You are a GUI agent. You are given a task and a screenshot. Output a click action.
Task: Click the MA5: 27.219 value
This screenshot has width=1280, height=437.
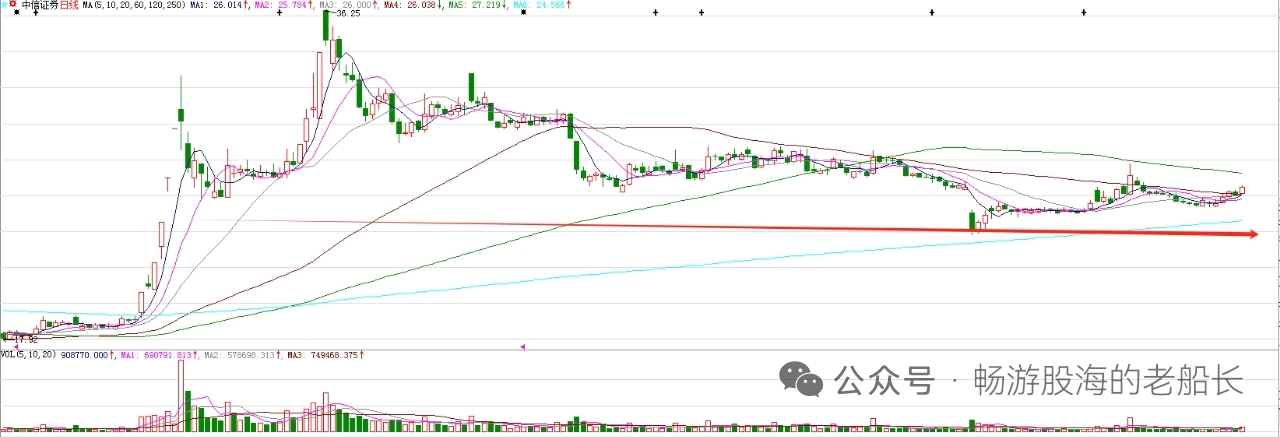point(477,5)
